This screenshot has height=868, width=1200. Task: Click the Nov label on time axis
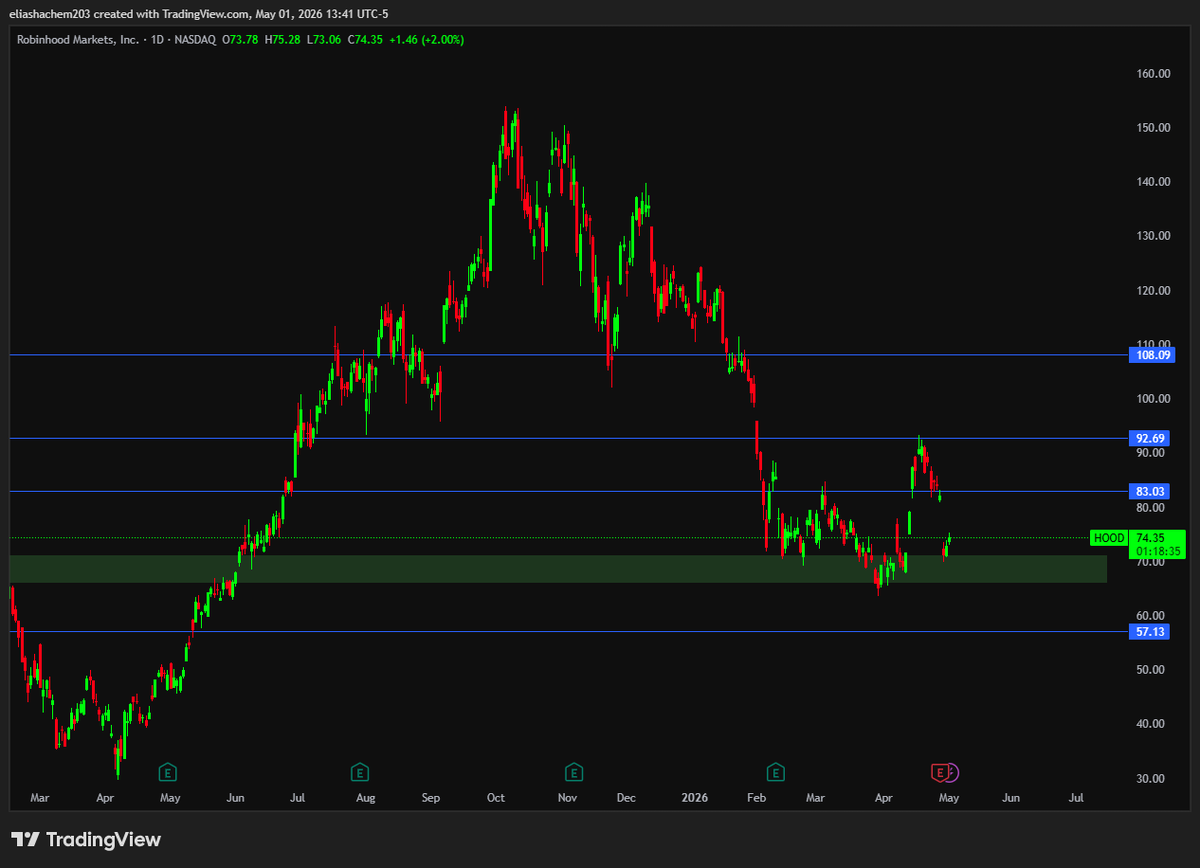click(567, 798)
